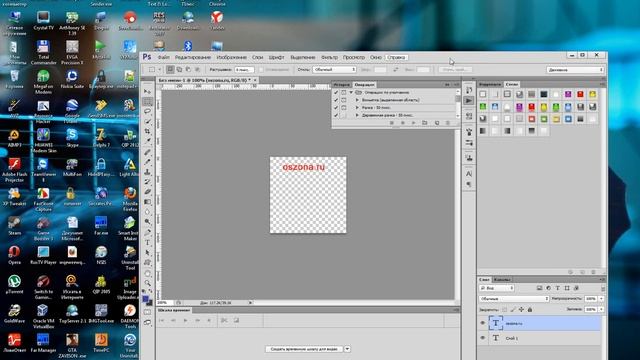Select the Blur tool
Image resolution: width=640 pixels, height=360 pixels.
coord(147,211)
